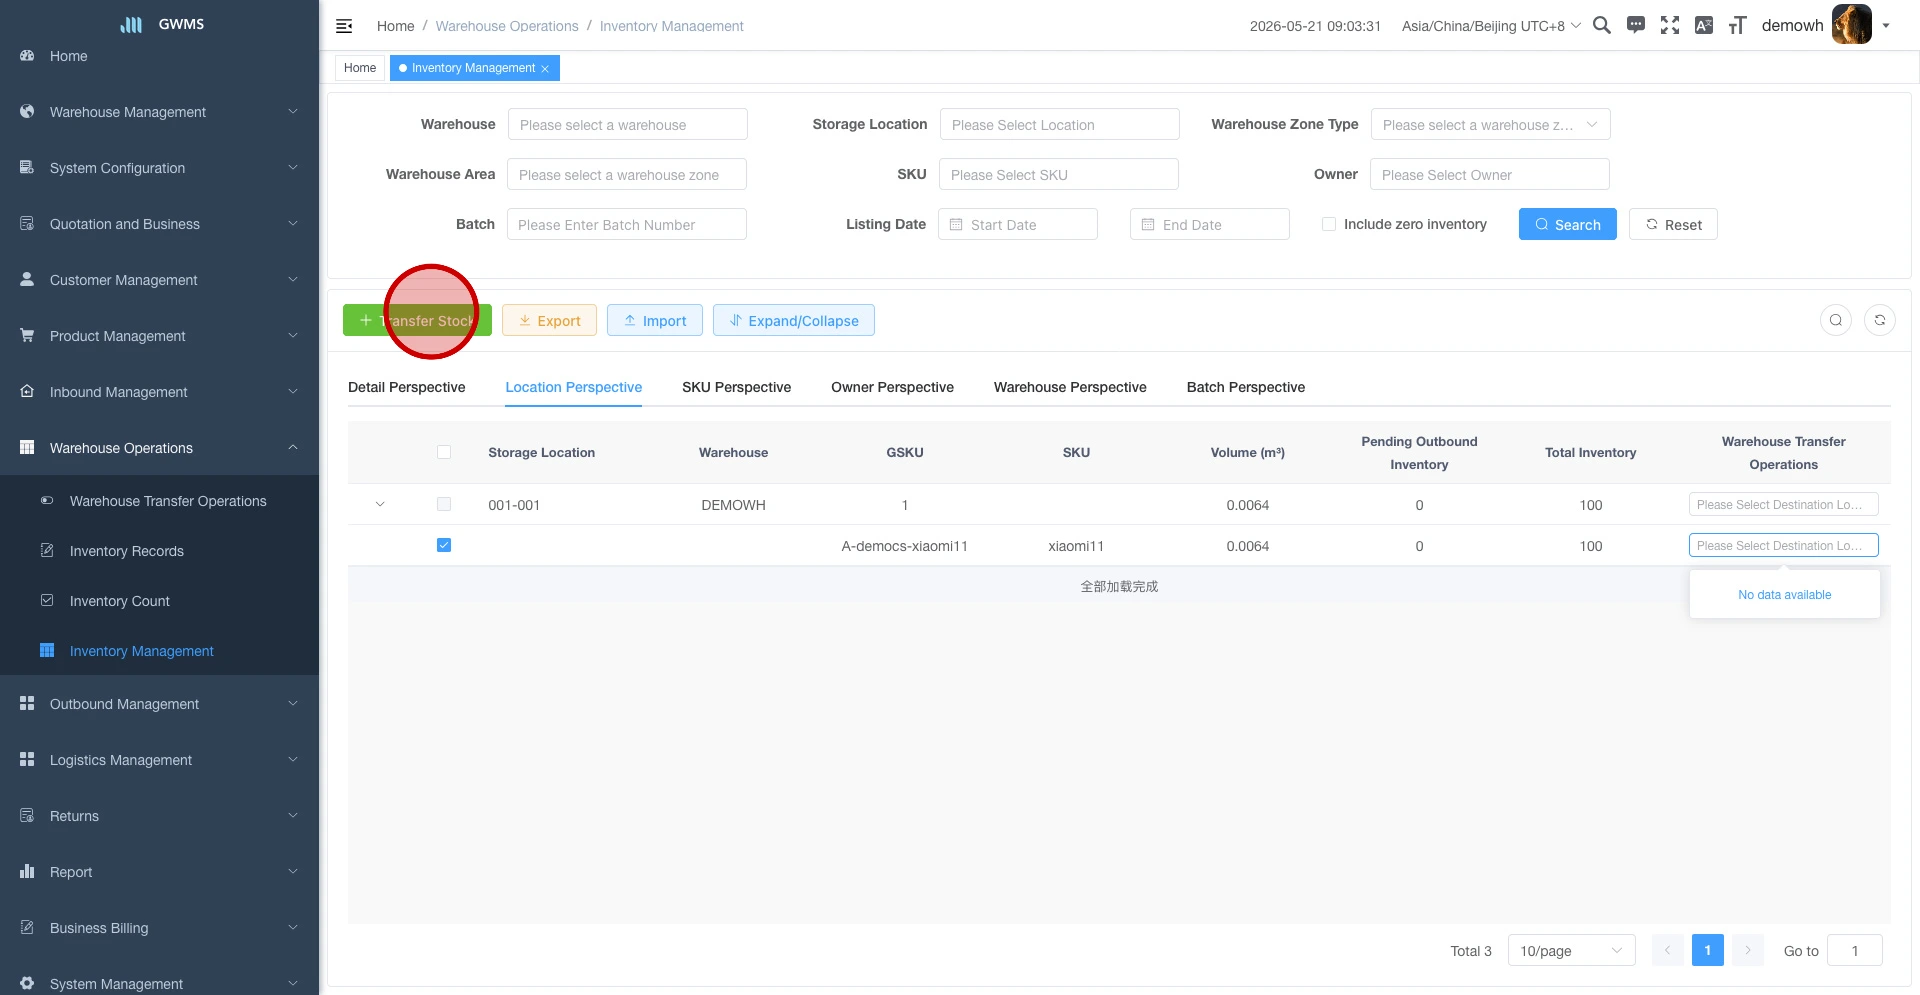Click the circular table search icon

click(x=1836, y=320)
